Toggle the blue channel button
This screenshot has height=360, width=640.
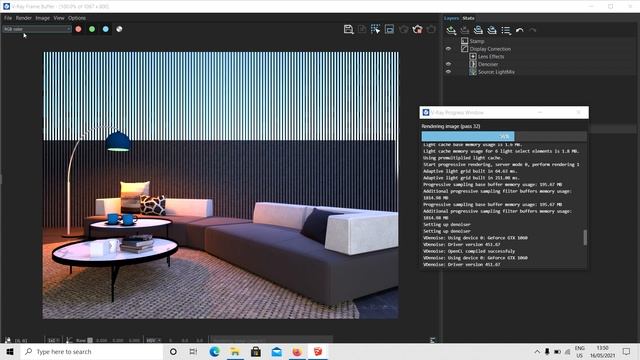[x=106, y=29]
